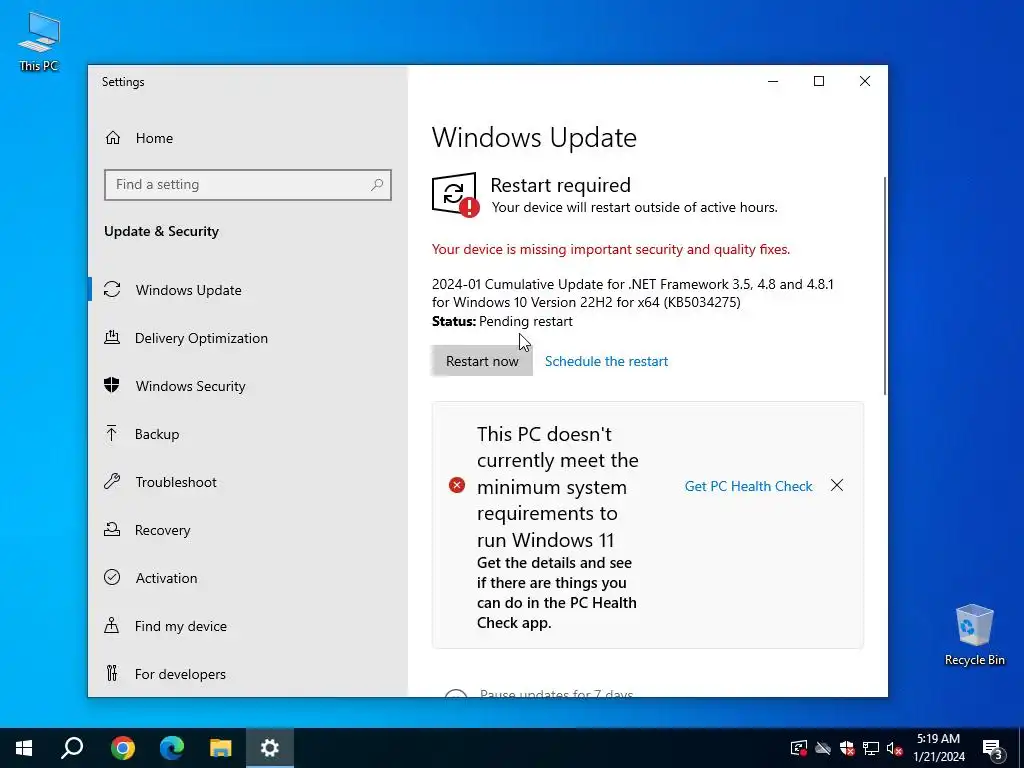Open Find my device settings
1024x768 pixels.
tap(248, 626)
